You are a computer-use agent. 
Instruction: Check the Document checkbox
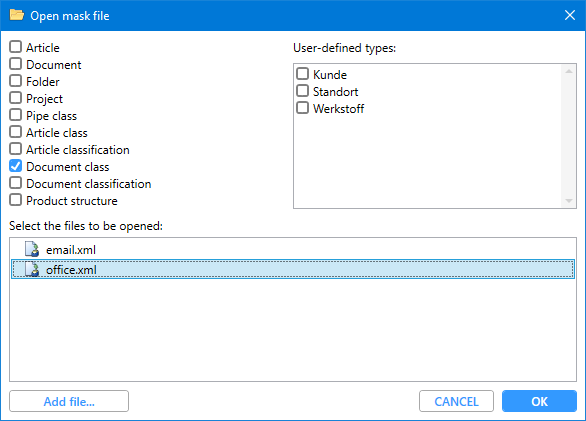pyautogui.click(x=15, y=64)
